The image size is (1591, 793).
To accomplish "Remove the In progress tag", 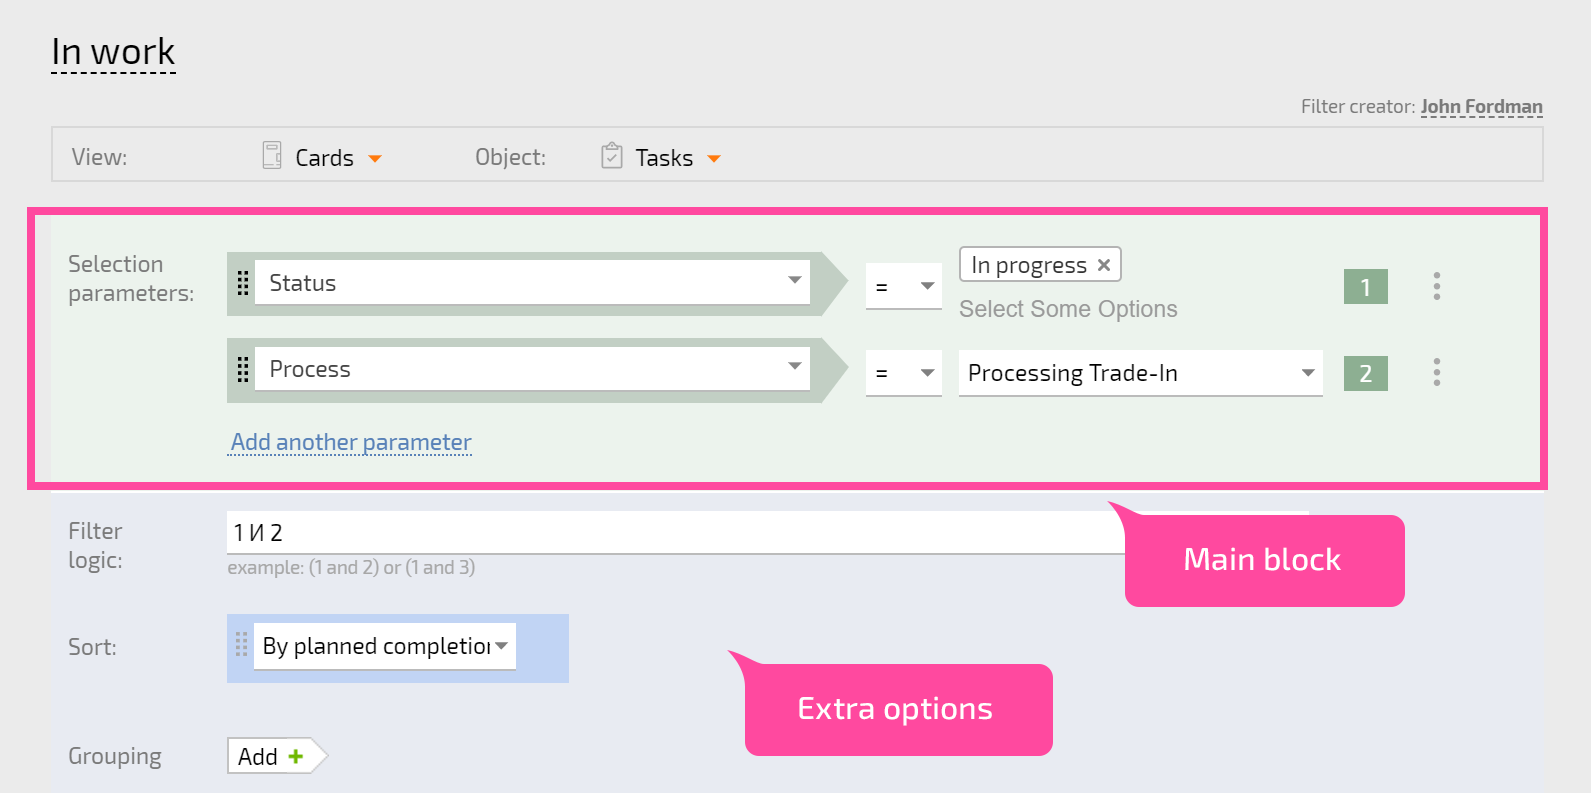I will pyautogui.click(x=1104, y=265).
